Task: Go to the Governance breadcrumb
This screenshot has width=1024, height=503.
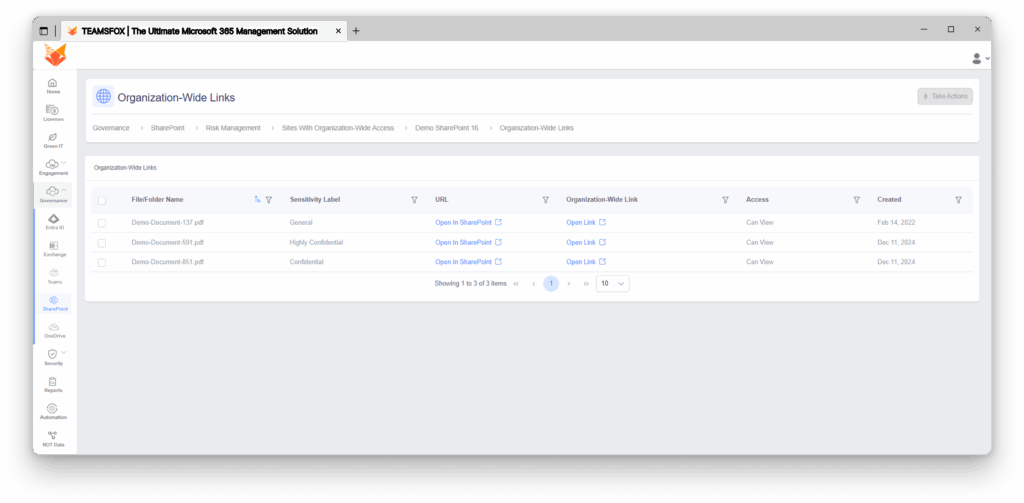Action: click(x=111, y=128)
